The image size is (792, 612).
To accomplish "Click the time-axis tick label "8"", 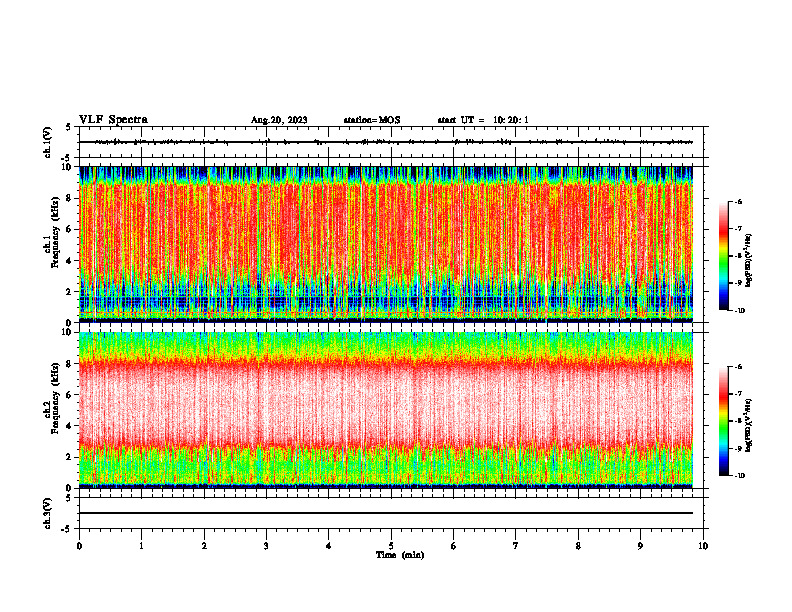I will coord(578,546).
